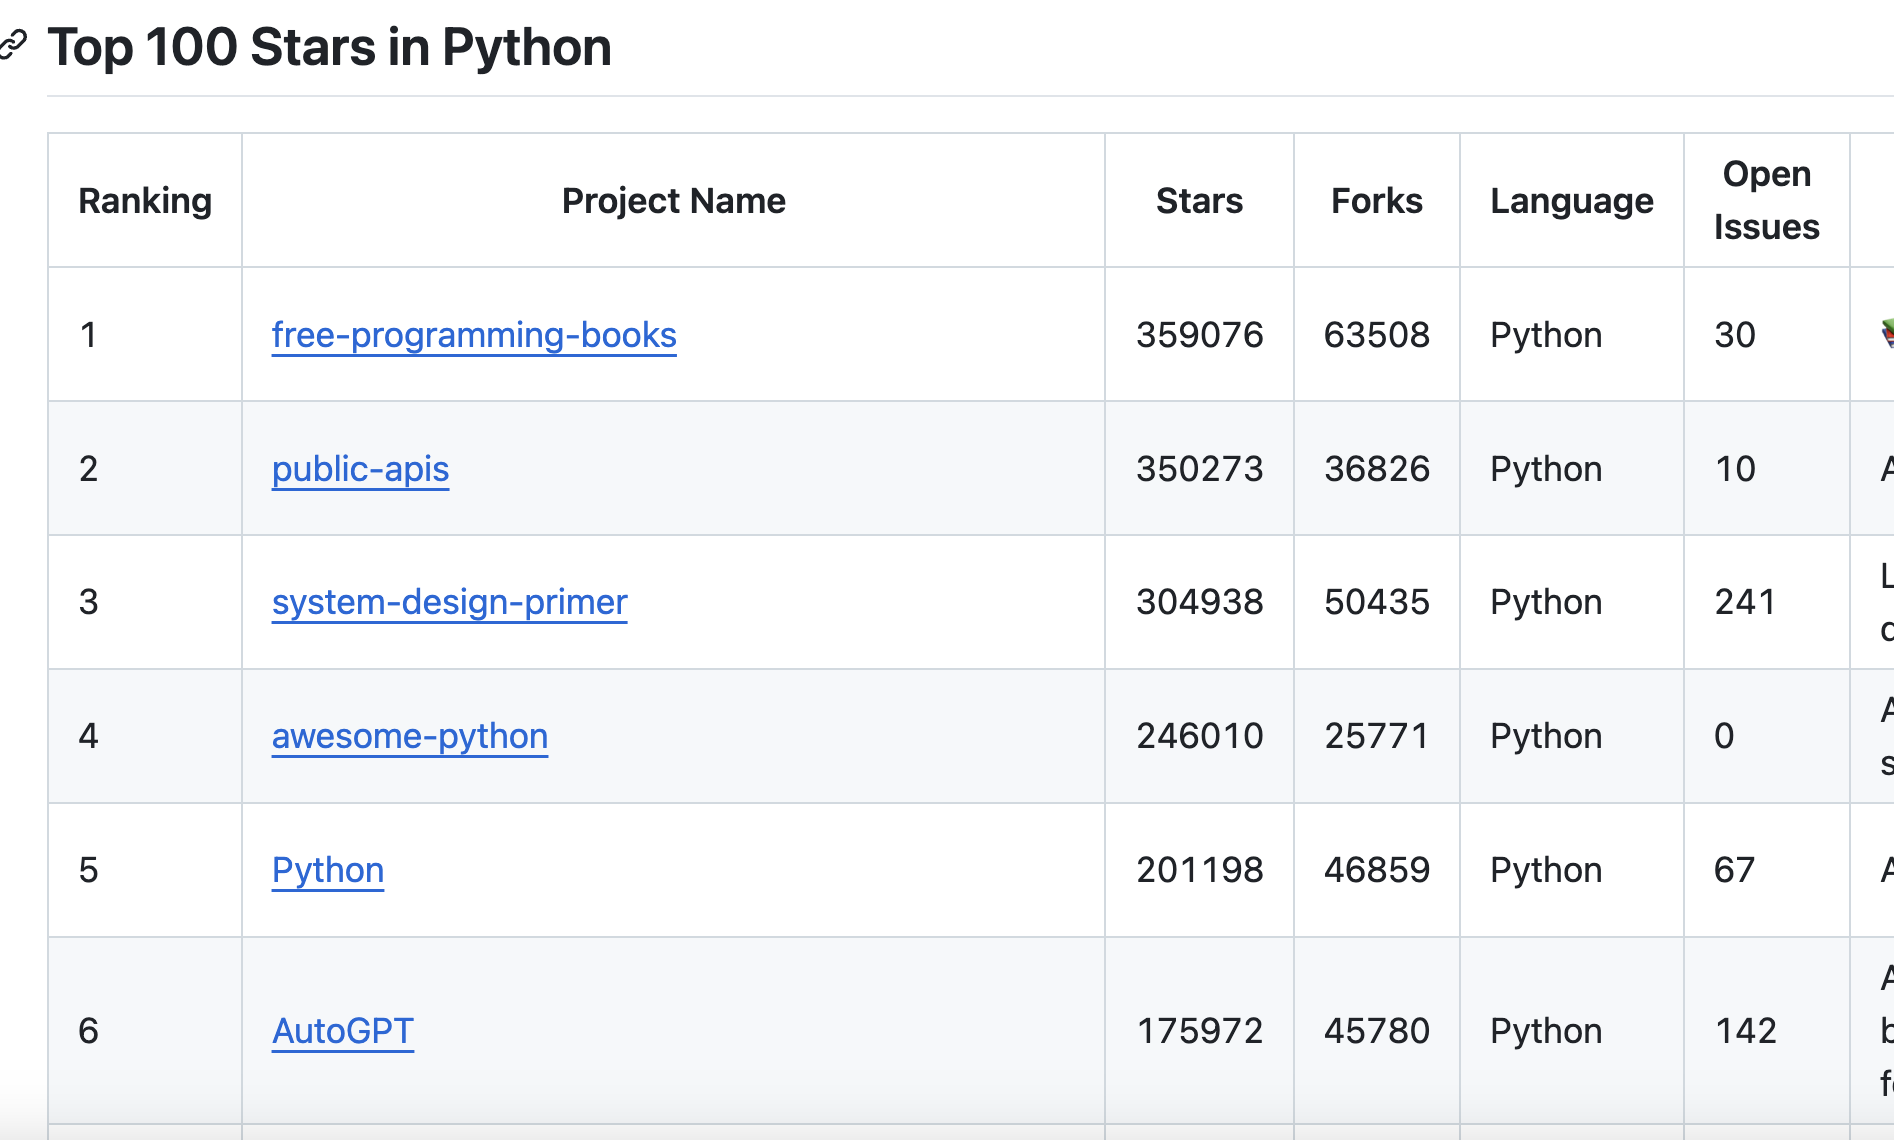Screen dimensions: 1894x1140
Task: Click ranking number 1
Action: click(x=88, y=335)
